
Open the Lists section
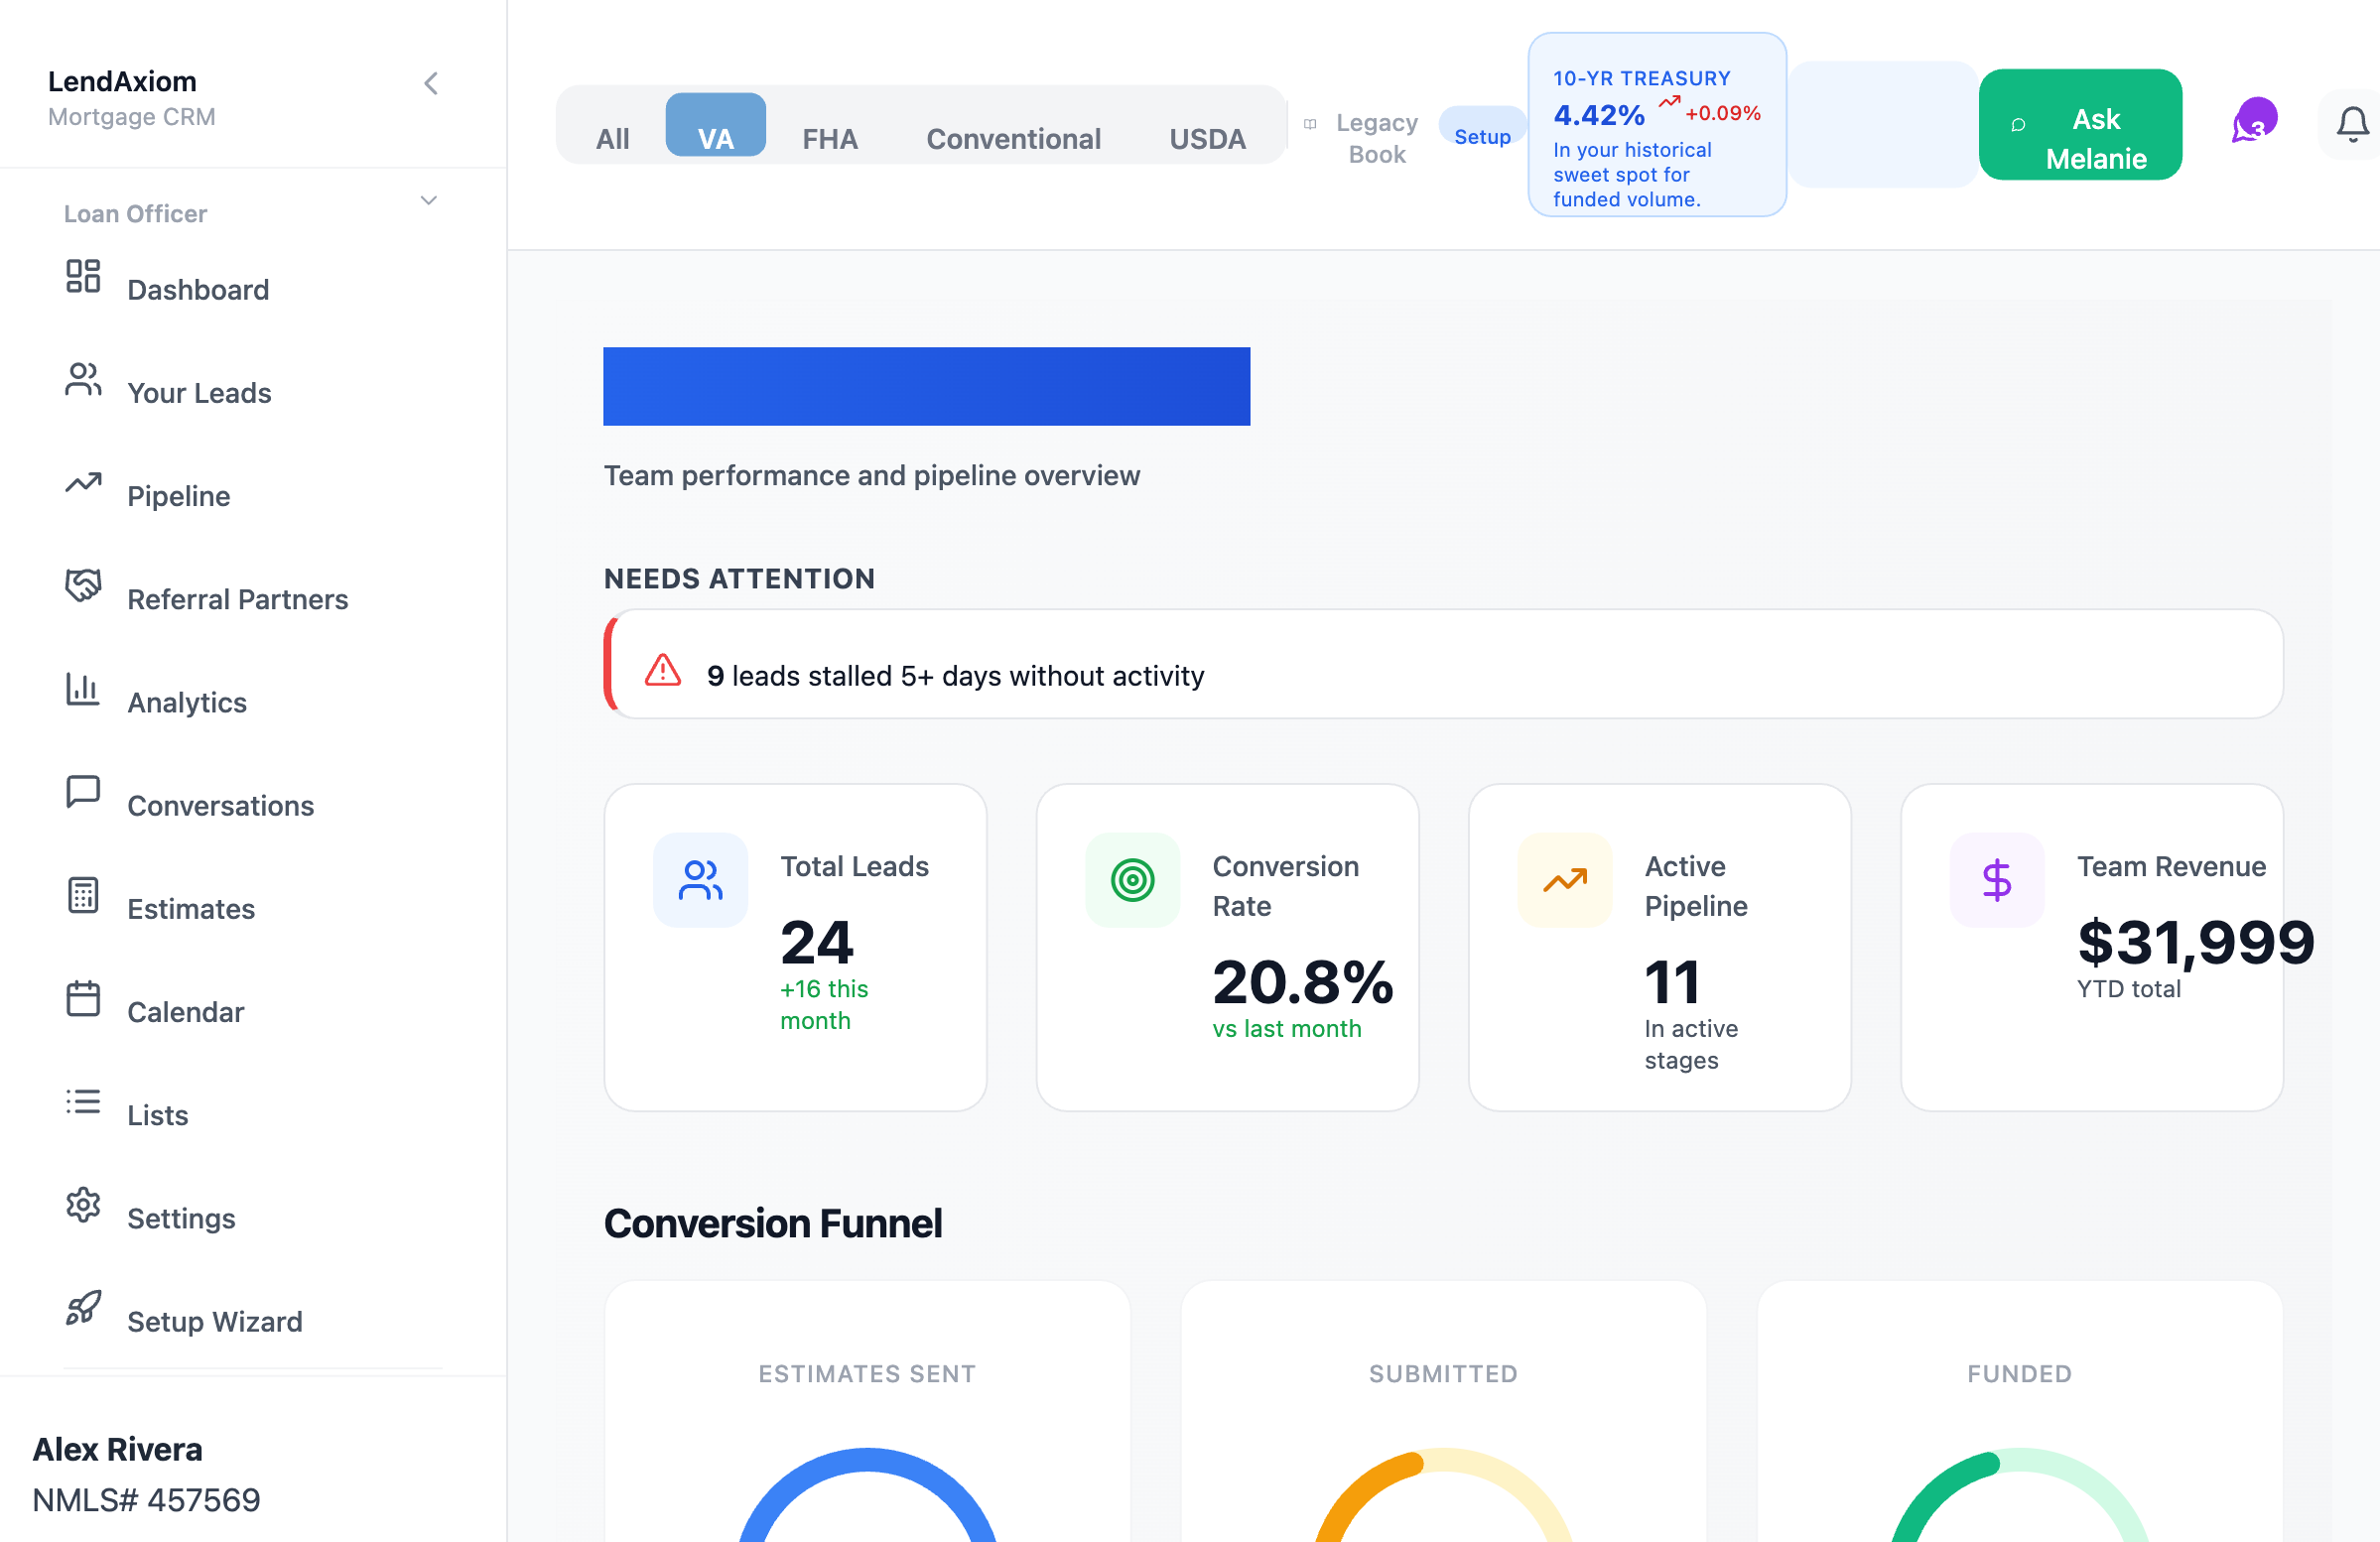click(157, 1114)
